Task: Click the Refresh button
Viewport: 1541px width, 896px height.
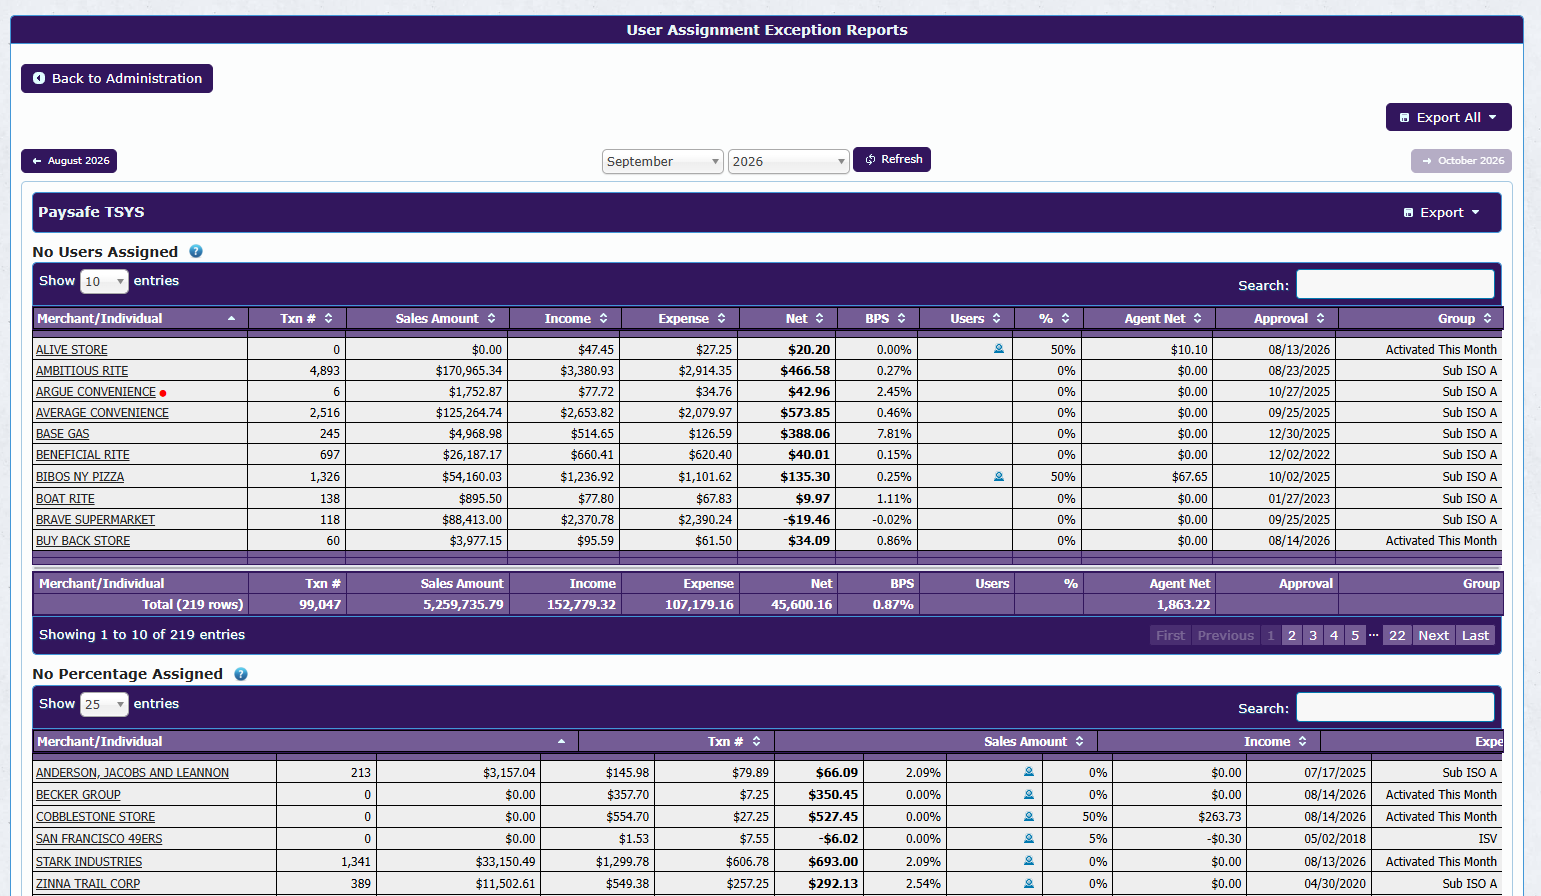Action: click(892, 159)
